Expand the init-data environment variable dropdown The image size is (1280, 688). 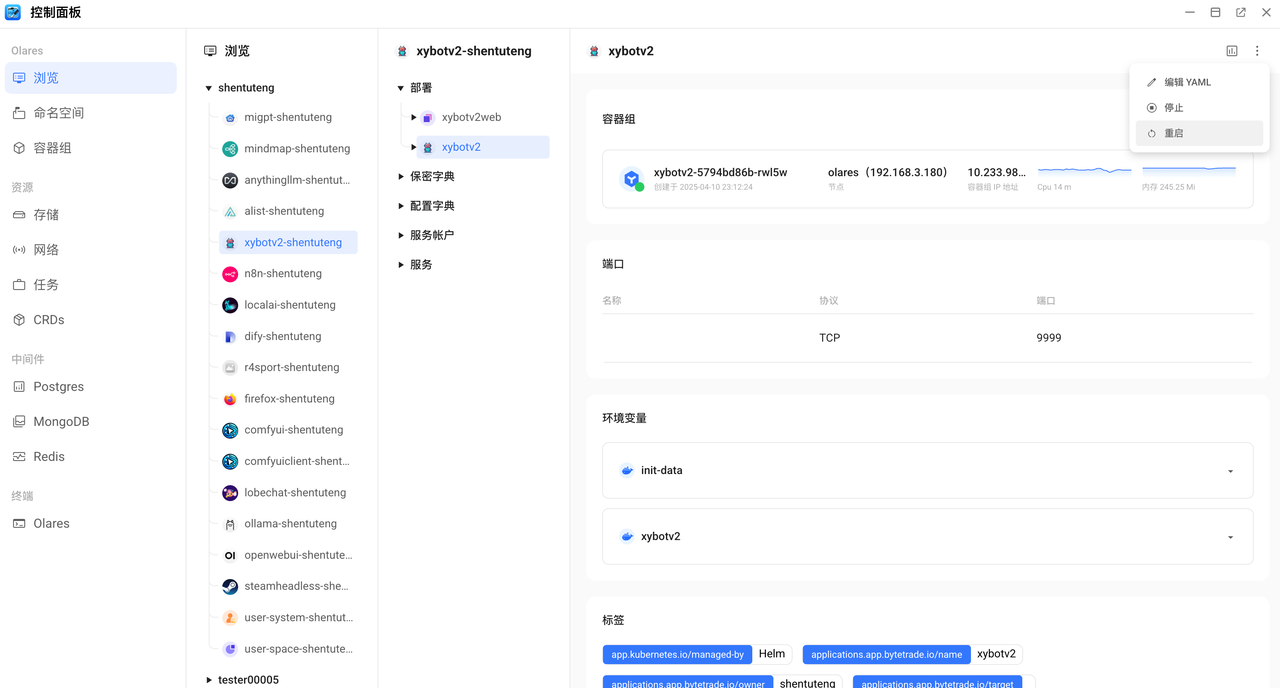click(x=1230, y=471)
